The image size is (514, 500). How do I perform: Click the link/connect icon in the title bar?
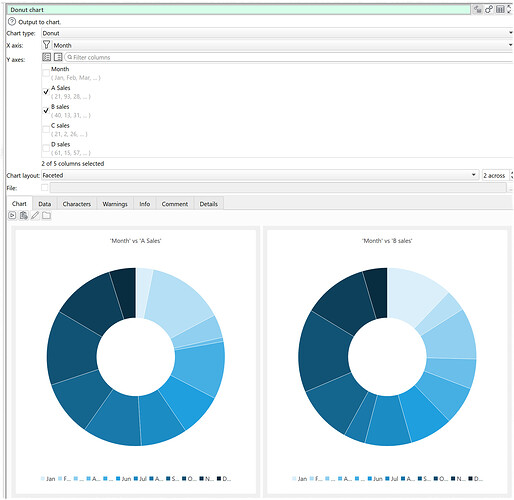[489, 9]
